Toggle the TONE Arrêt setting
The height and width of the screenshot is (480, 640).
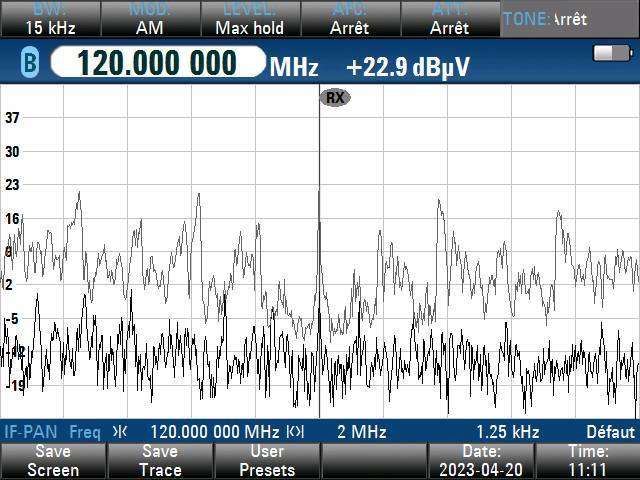[x=569, y=19]
